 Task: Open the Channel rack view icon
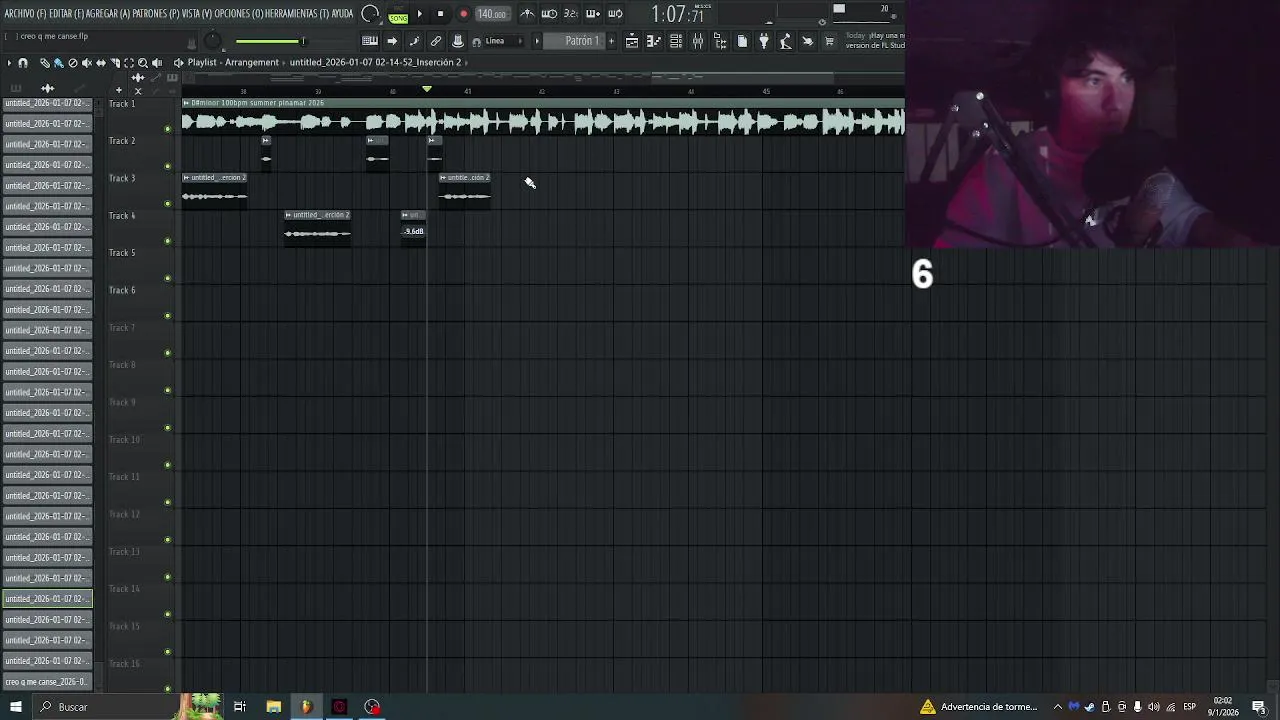click(x=676, y=41)
